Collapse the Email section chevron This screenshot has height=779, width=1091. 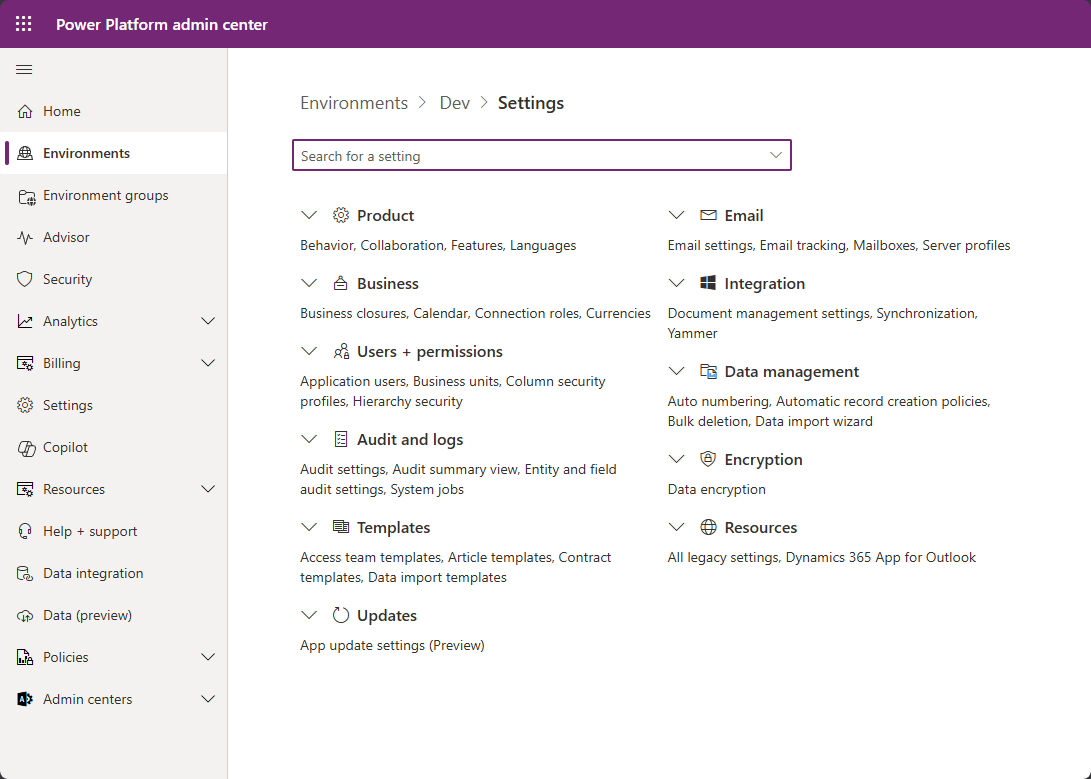(x=676, y=215)
